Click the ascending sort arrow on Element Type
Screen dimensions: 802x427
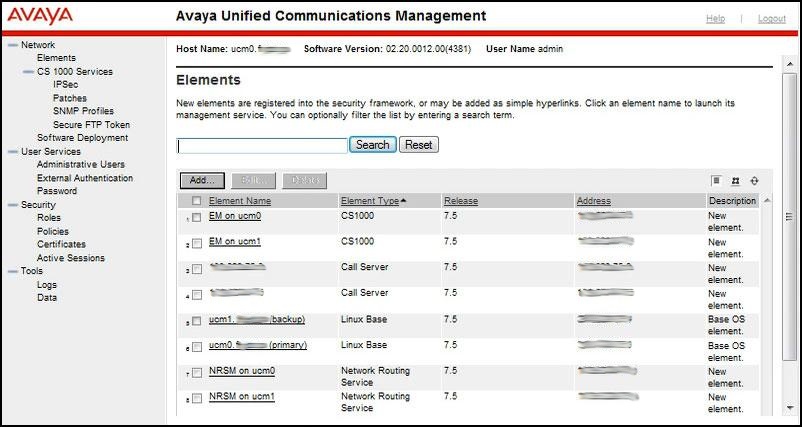pos(404,201)
